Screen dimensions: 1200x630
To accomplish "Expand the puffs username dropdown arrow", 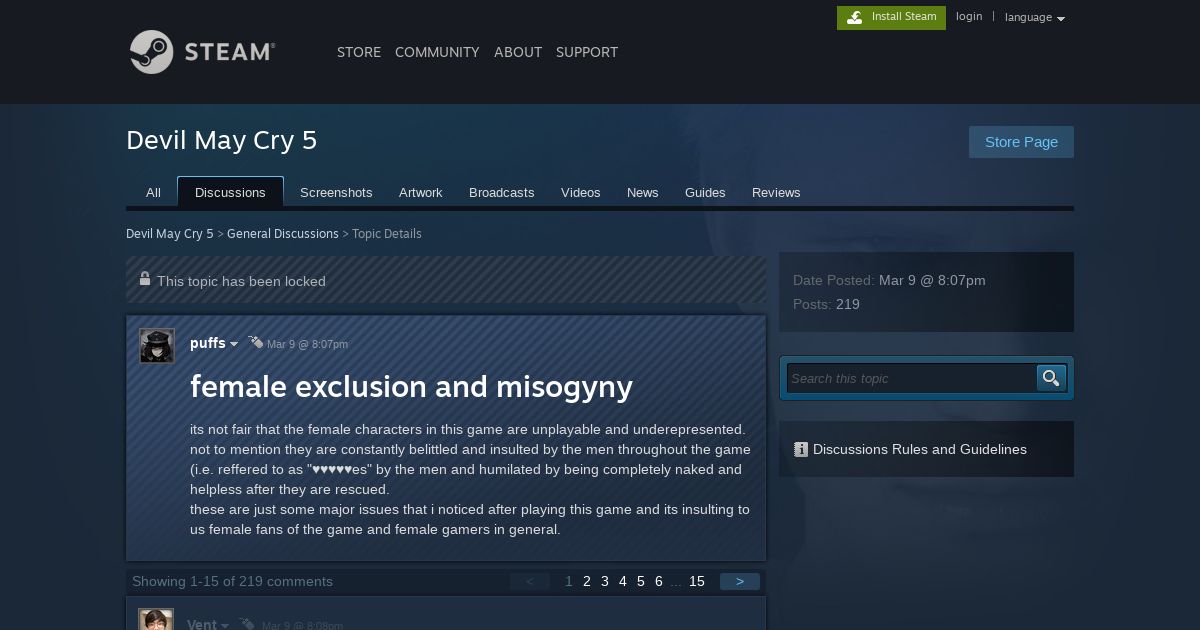I will tap(234, 344).
